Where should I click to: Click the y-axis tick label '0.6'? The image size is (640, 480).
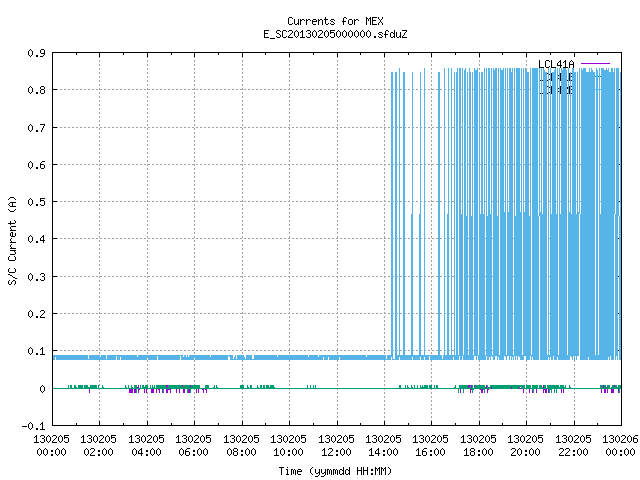pos(36,165)
